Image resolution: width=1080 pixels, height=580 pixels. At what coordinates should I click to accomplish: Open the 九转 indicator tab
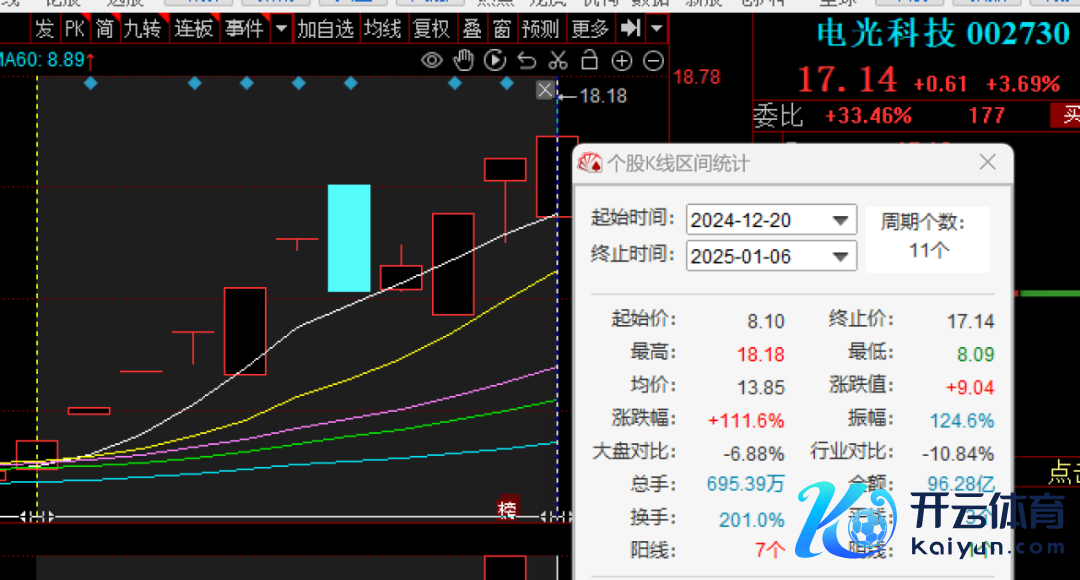[142, 28]
